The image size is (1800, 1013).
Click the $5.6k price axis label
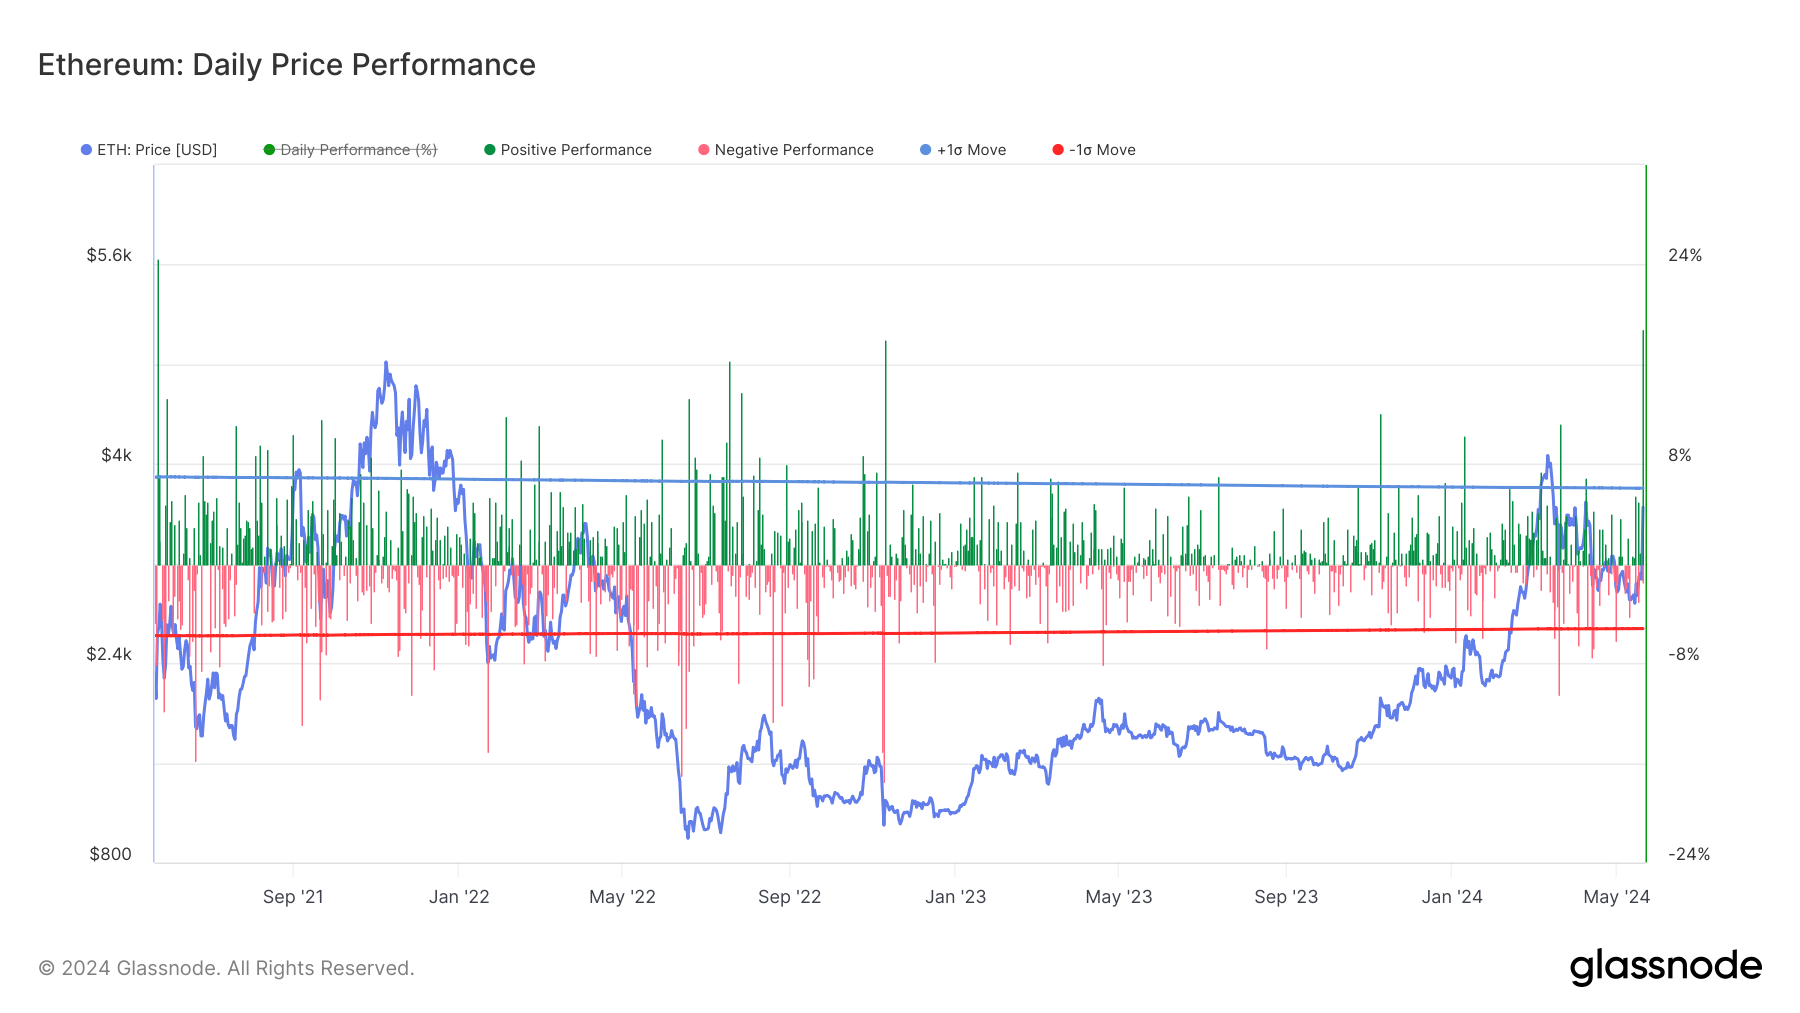point(109,256)
